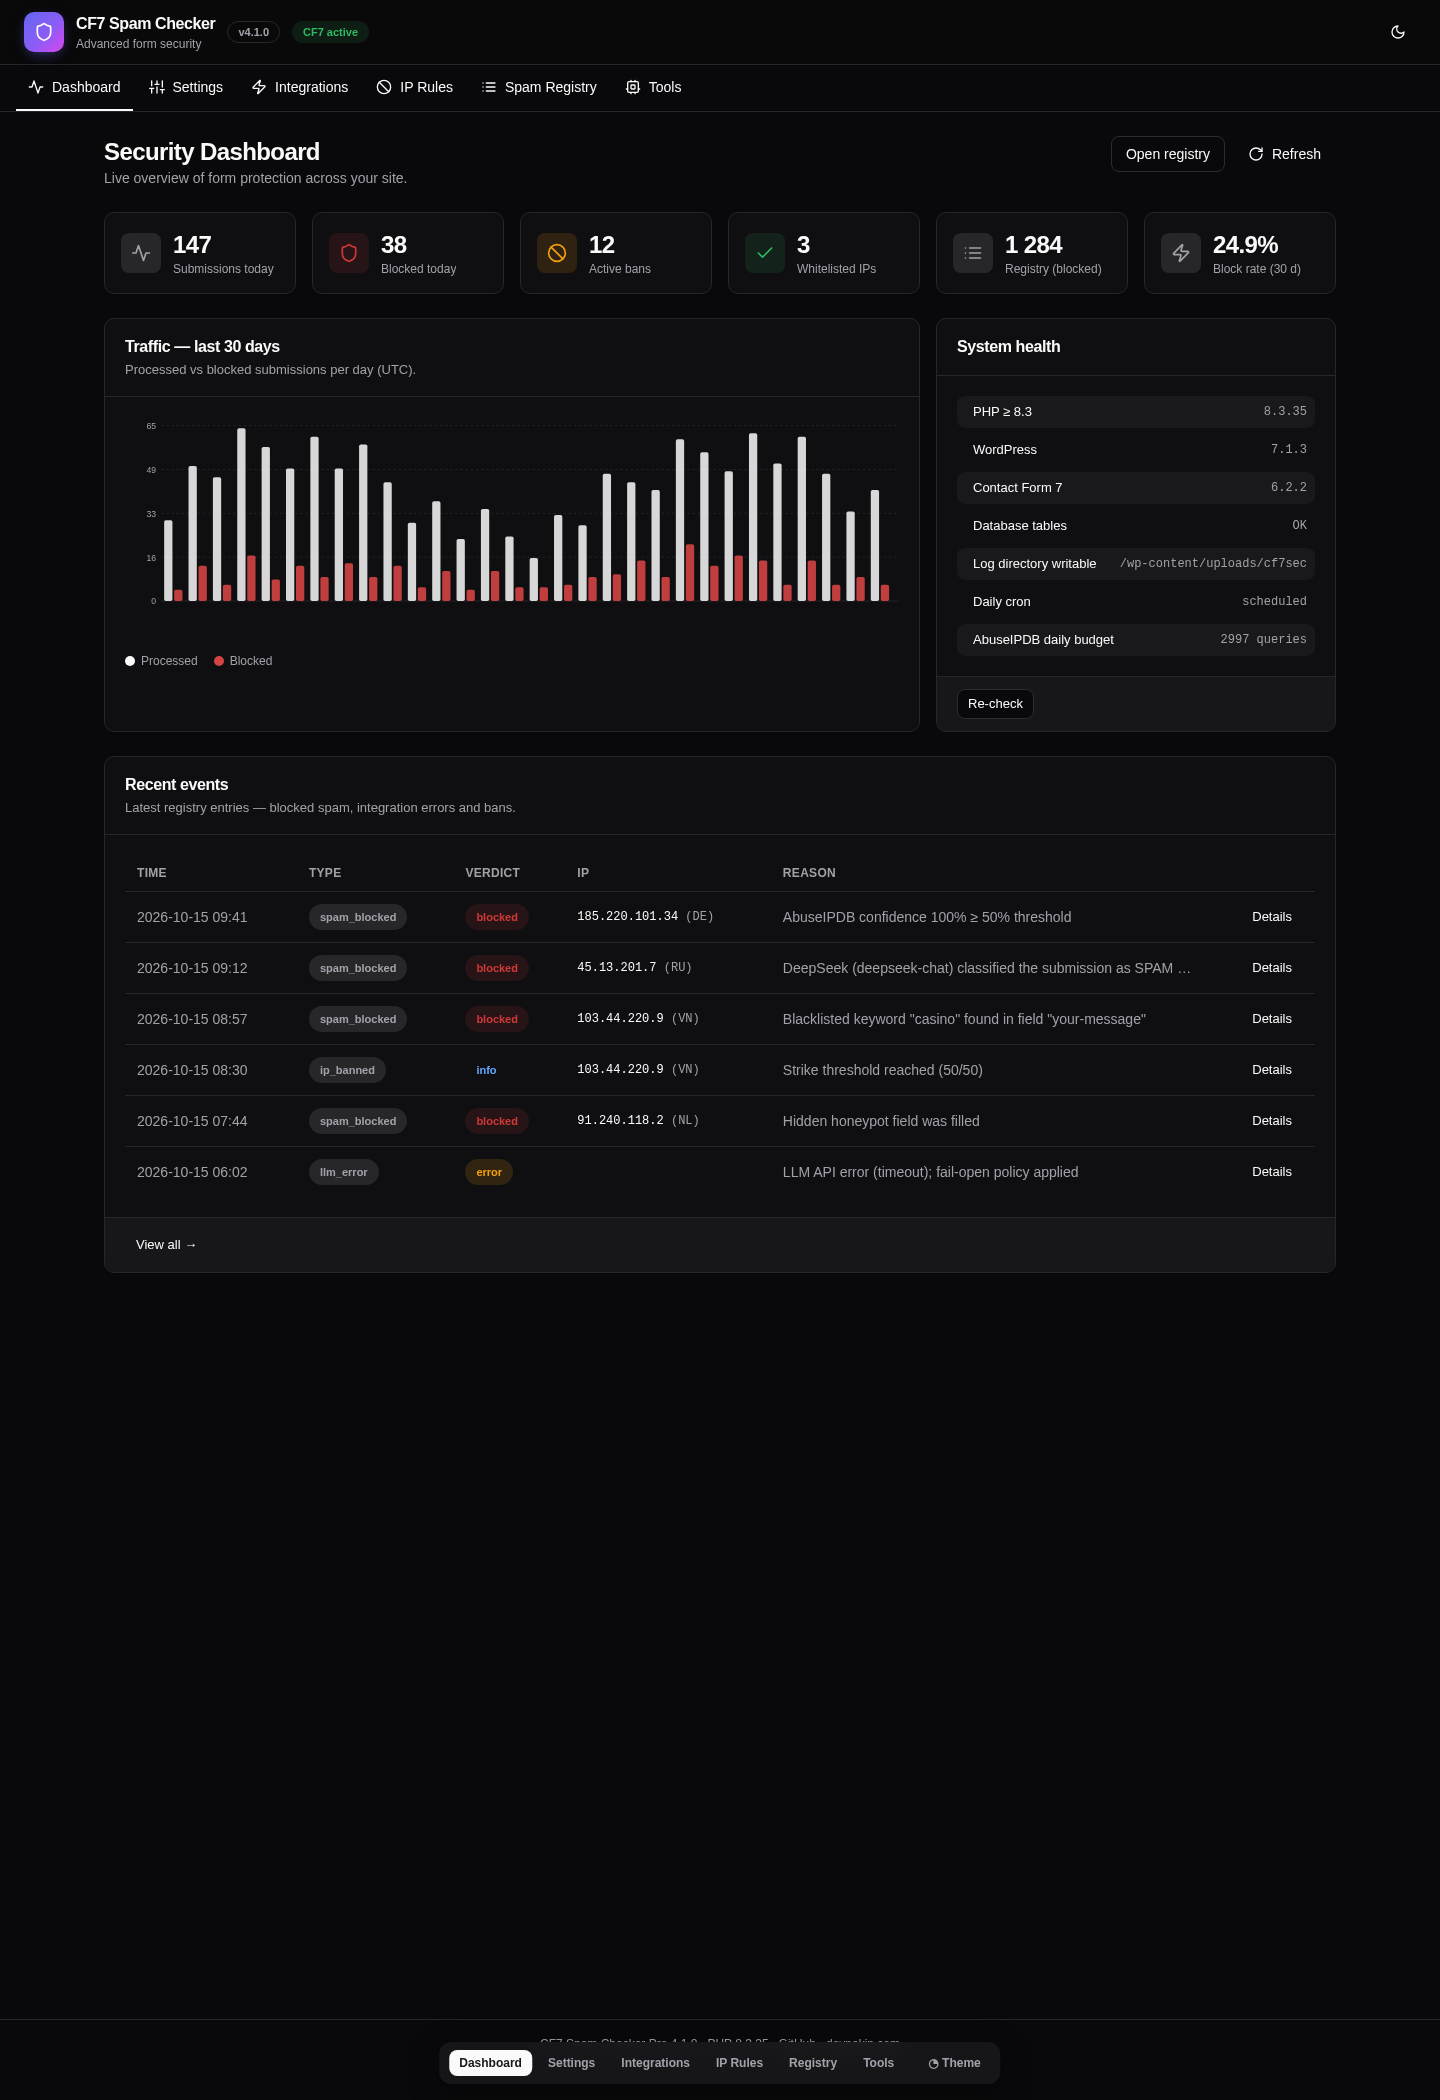Select Registry in the bottom floating bar
The image size is (1440, 2100).
pyautogui.click(x=813, y=2063)
